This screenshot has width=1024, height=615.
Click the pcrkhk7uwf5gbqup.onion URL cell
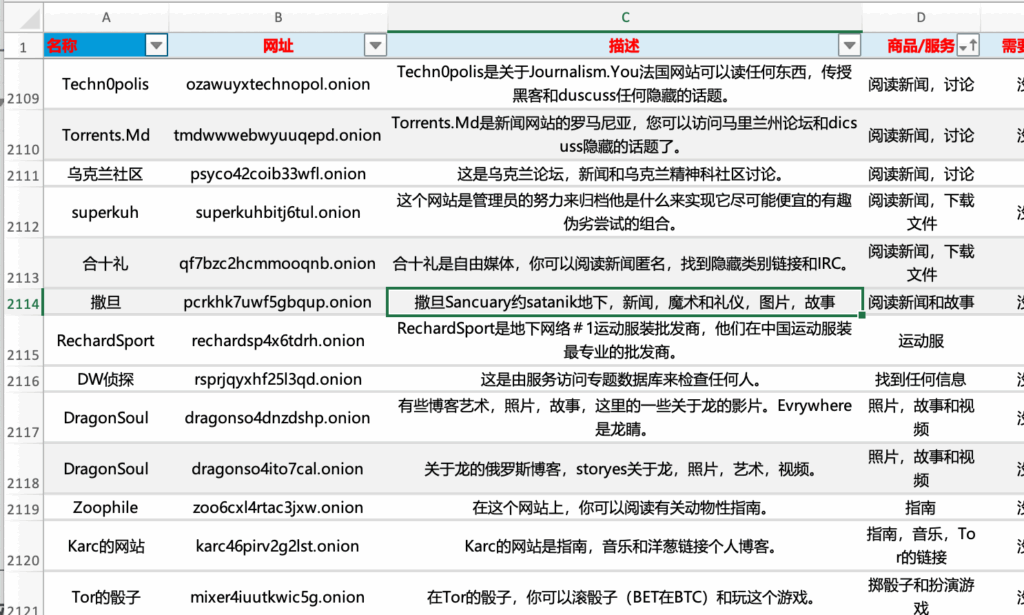[x=278, y=301]
